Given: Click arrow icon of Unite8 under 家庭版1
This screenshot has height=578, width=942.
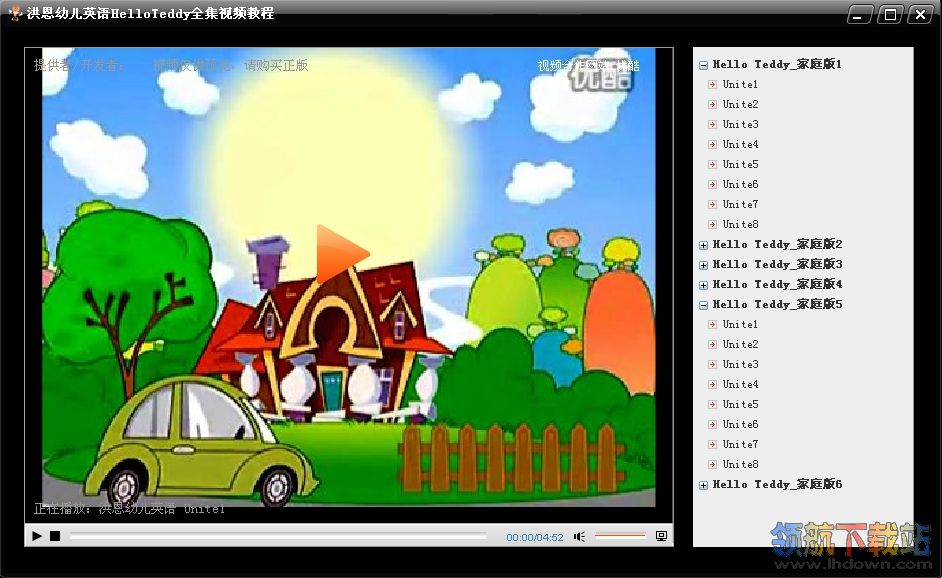Looking at the screenshot, I should 713,225.
